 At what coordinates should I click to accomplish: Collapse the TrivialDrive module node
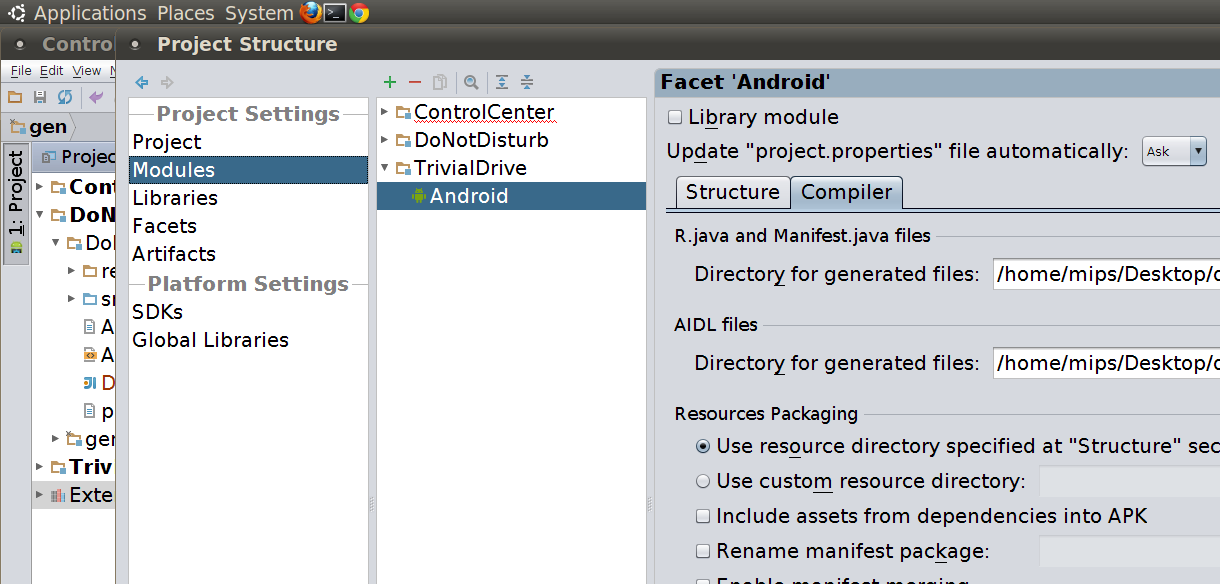385,168
